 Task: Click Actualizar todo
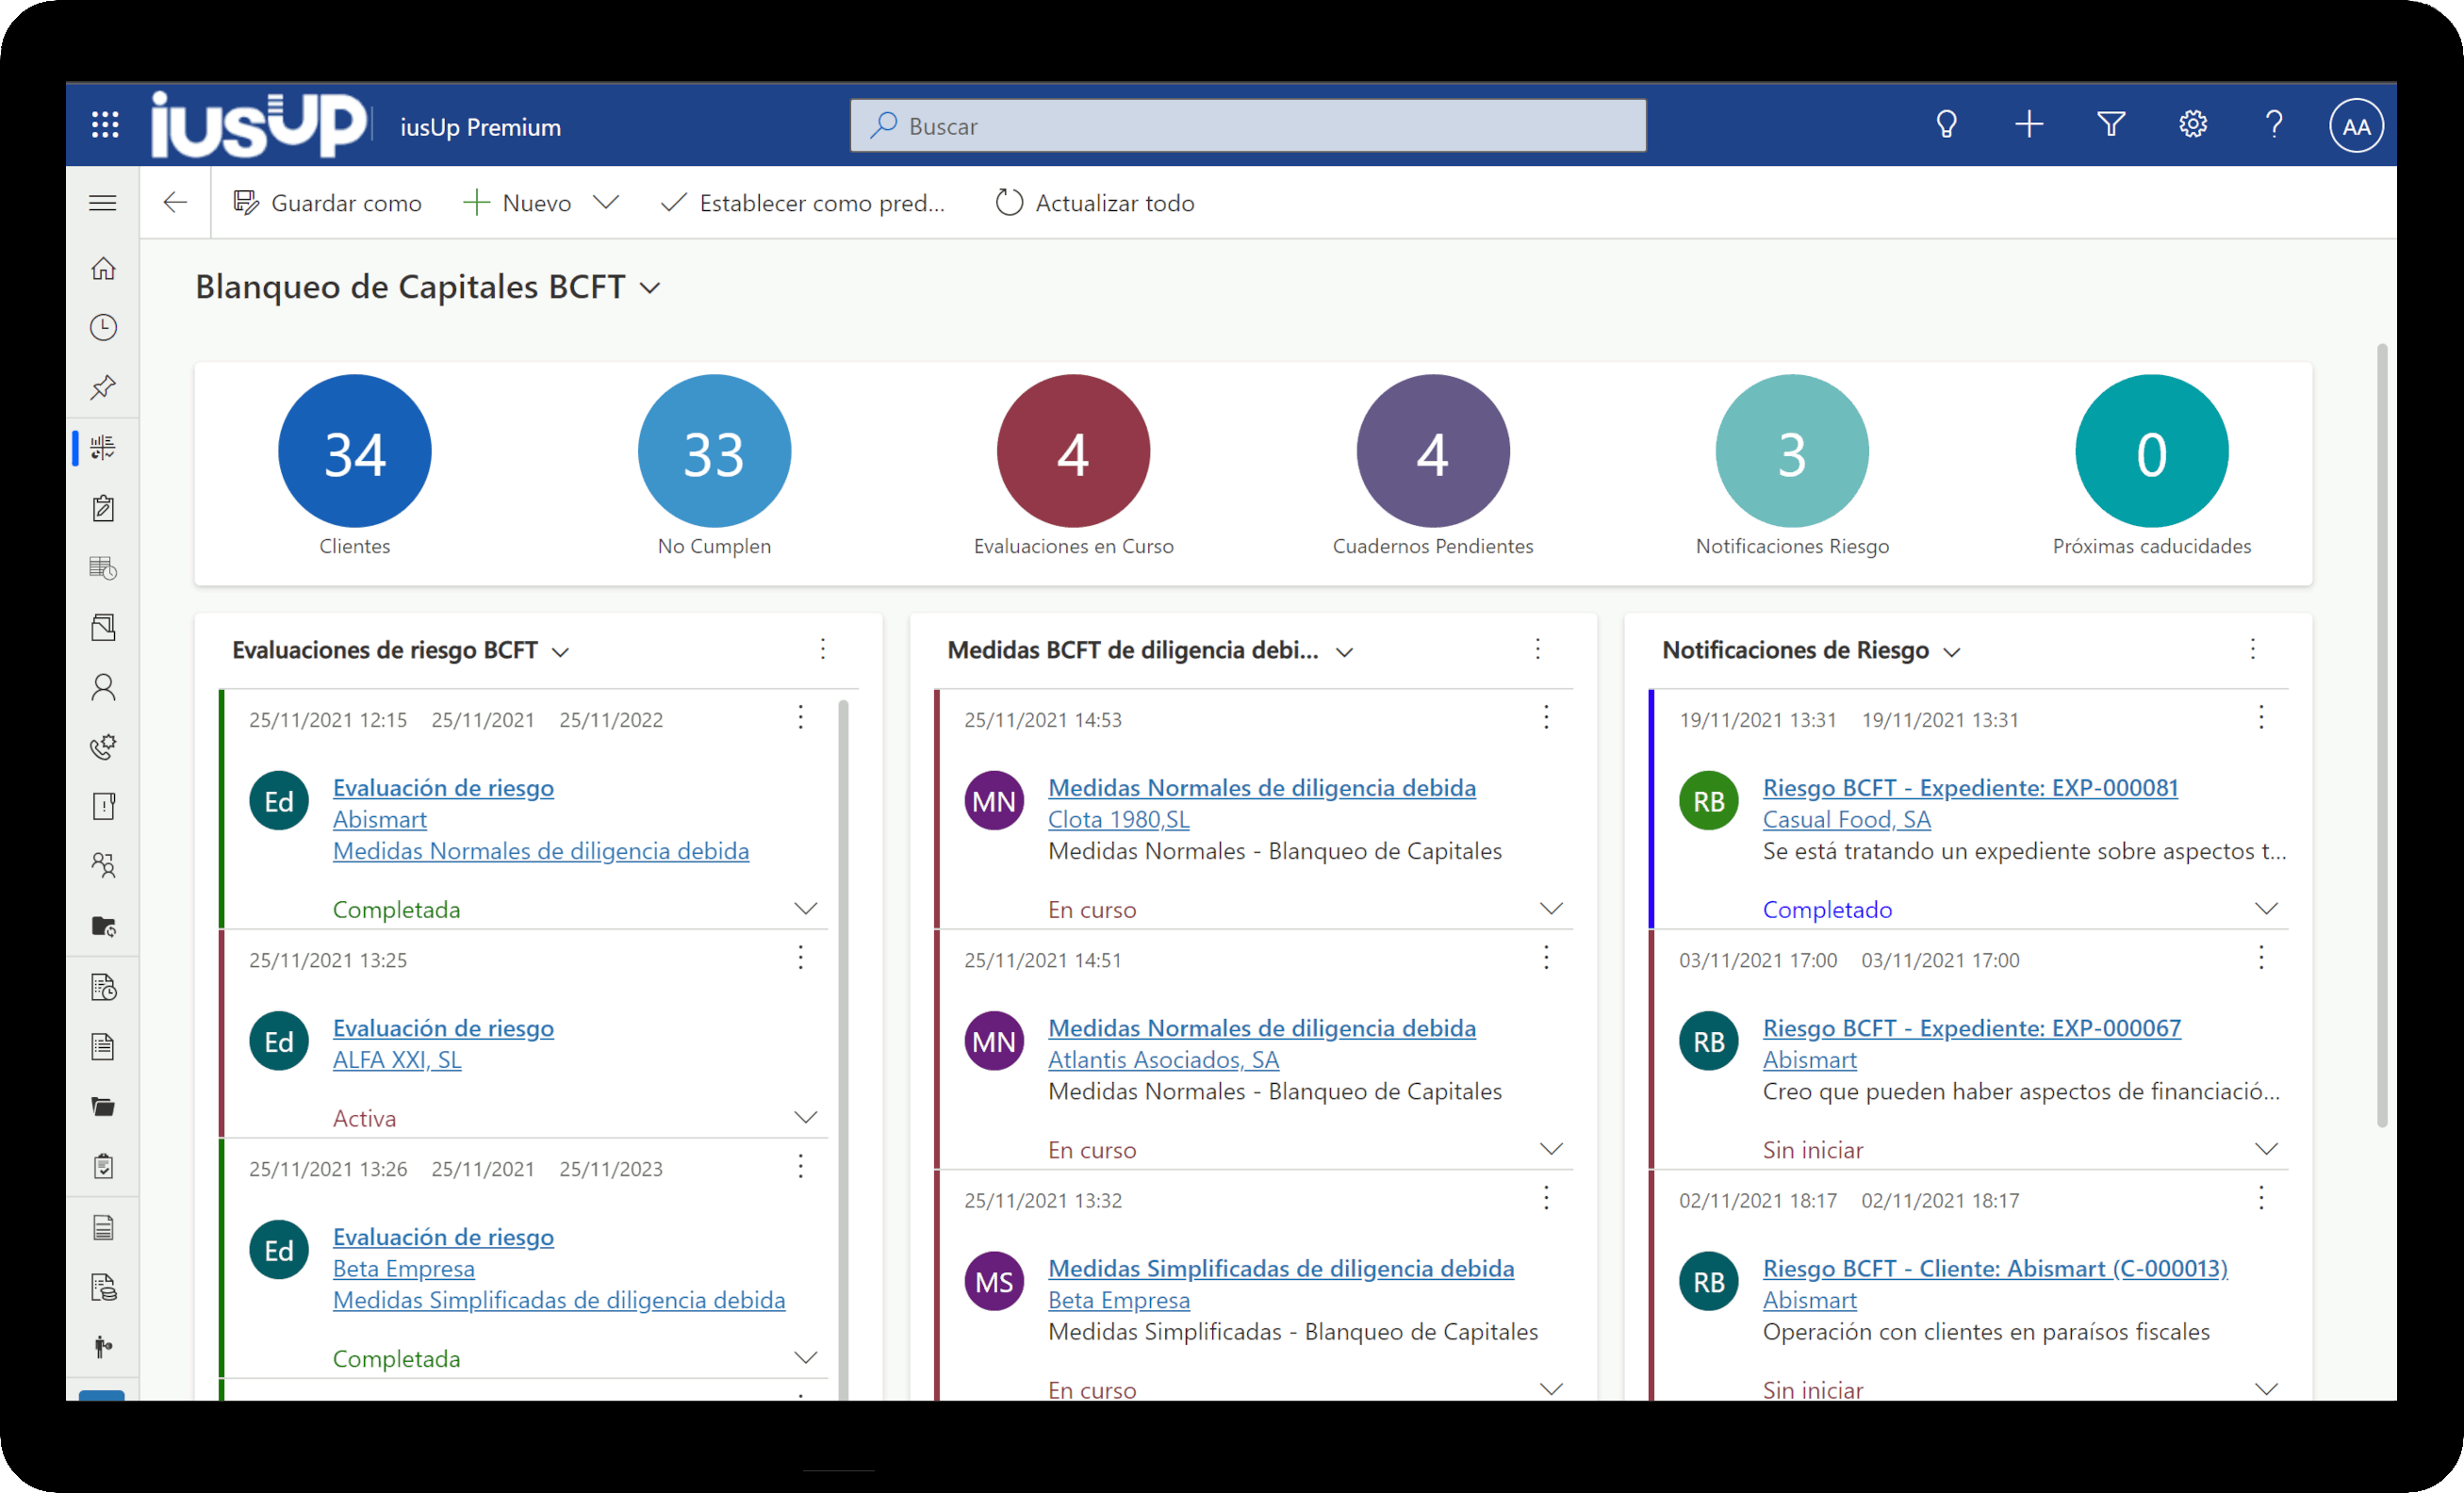(1095, 203)
